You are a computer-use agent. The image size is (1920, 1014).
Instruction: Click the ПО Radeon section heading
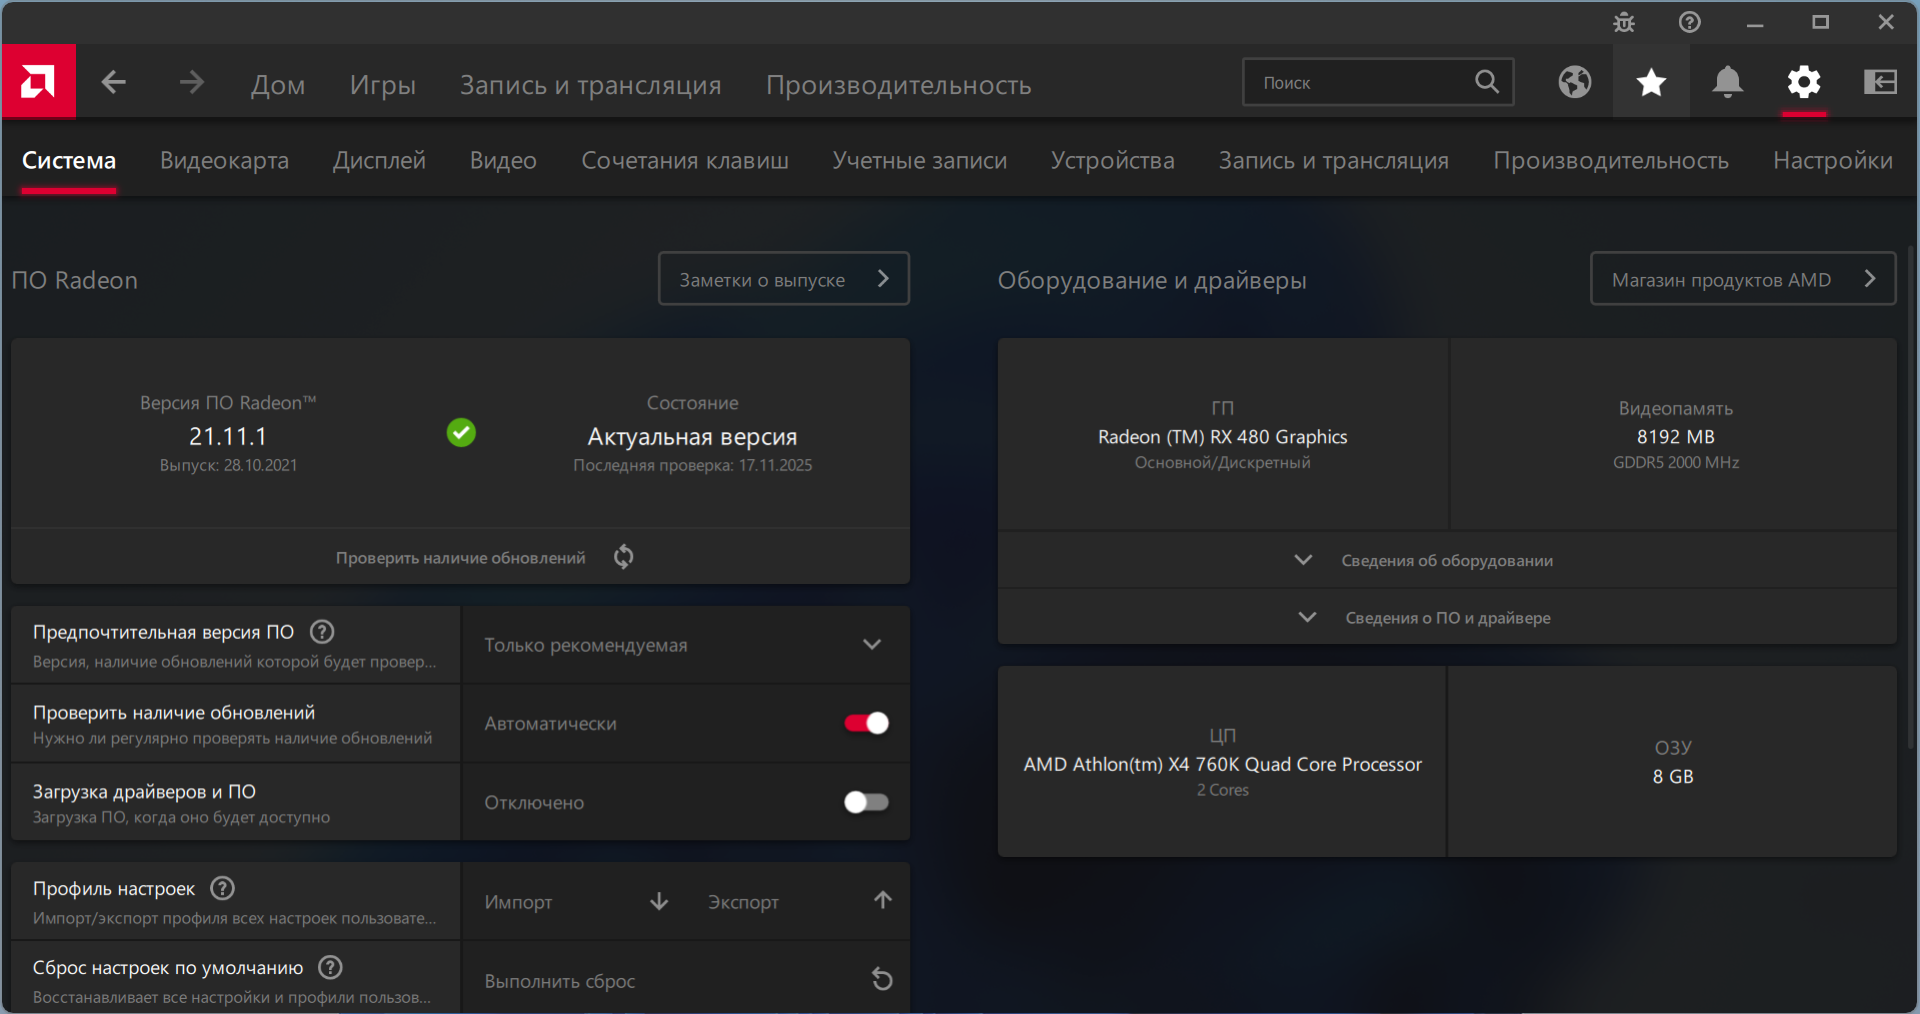point(75,280)
